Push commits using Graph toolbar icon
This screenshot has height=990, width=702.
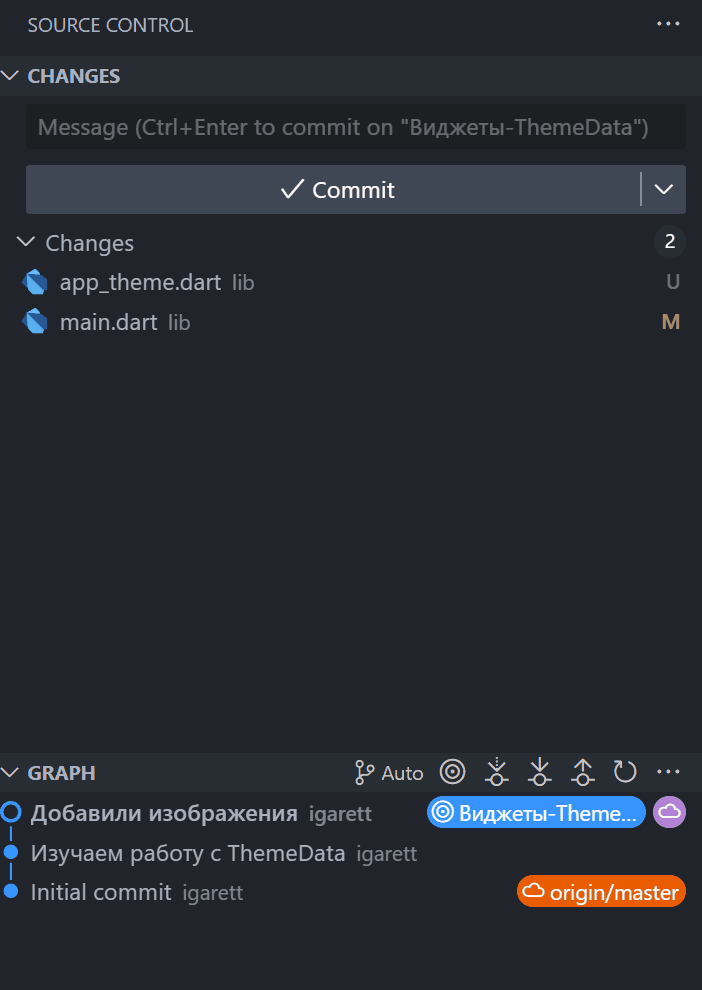click(x=583, y=772)
